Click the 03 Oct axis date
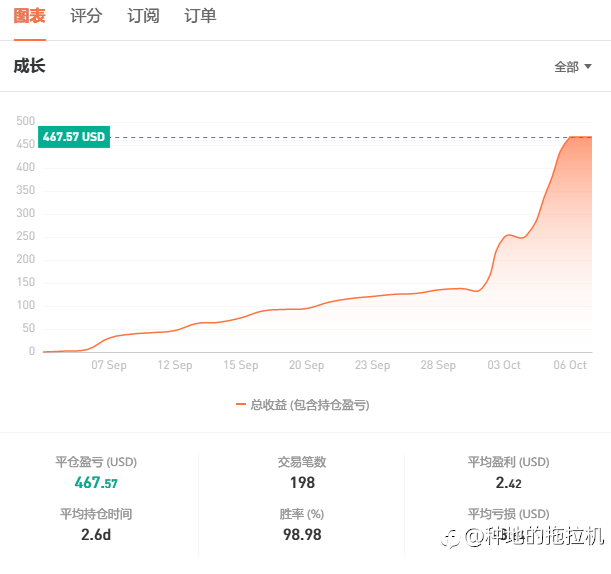Viewport: 611px width, 574px height. click(x=504, y=365)
